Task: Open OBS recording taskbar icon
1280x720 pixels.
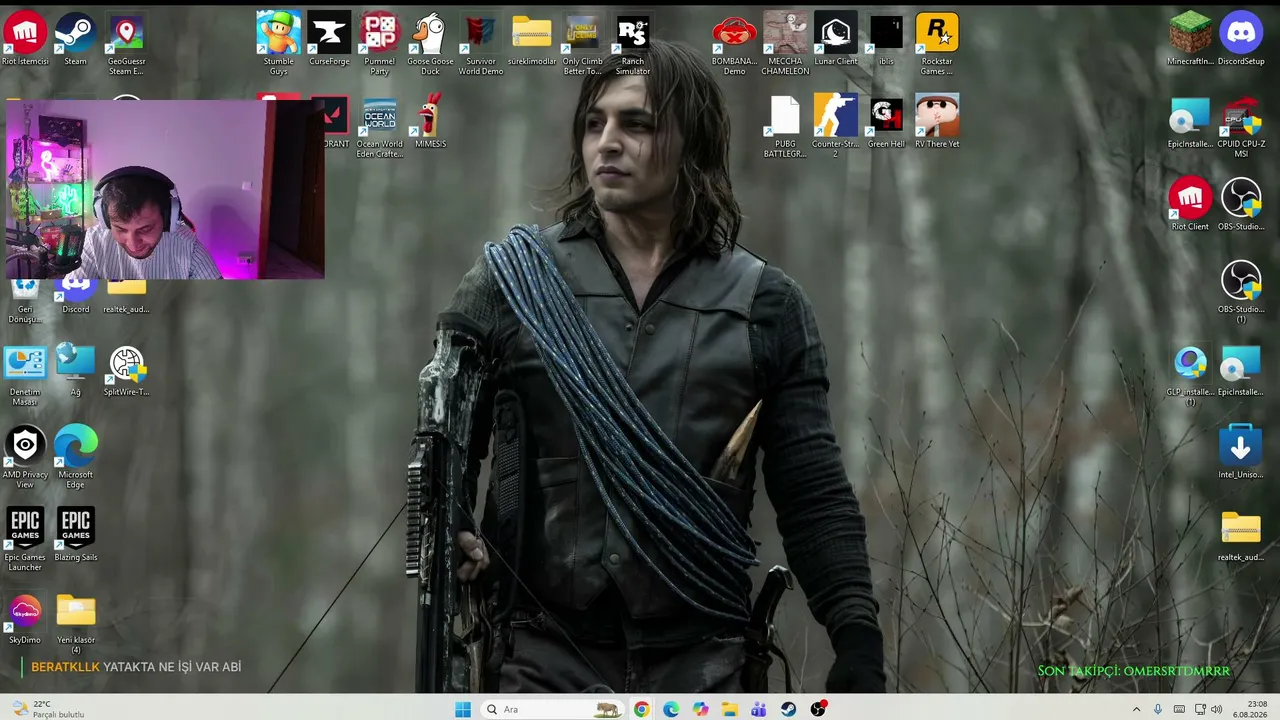Action: (x=819, y=709)
